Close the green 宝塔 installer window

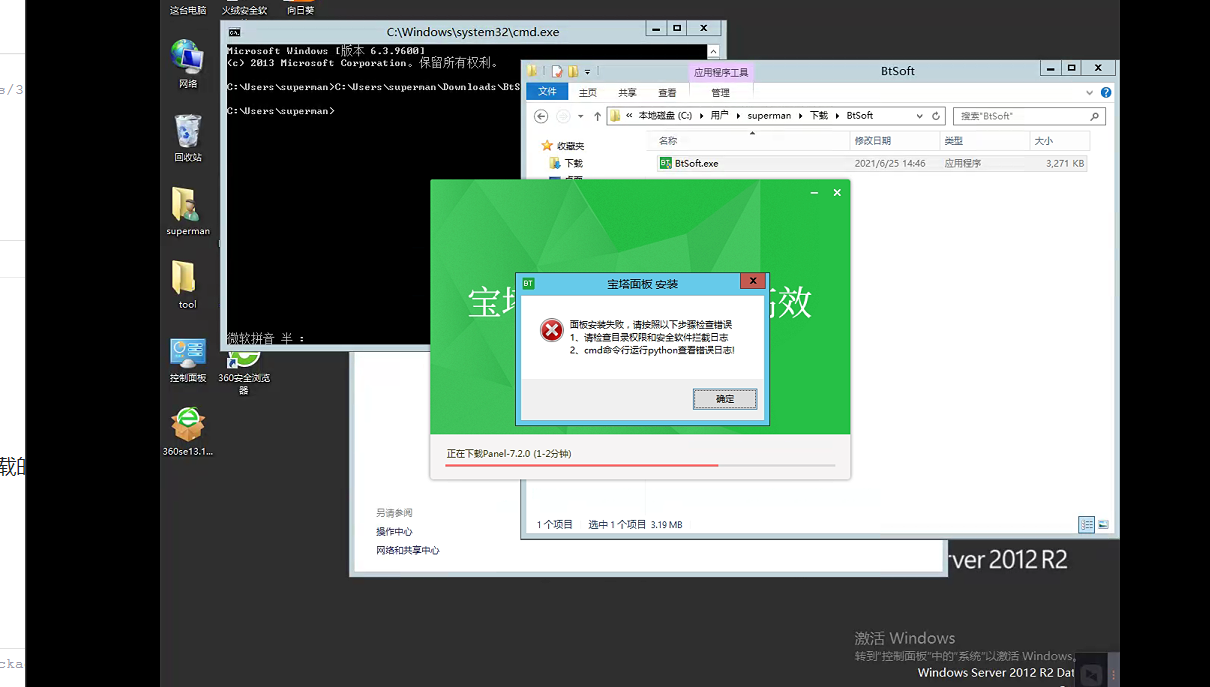pos(837,192)
